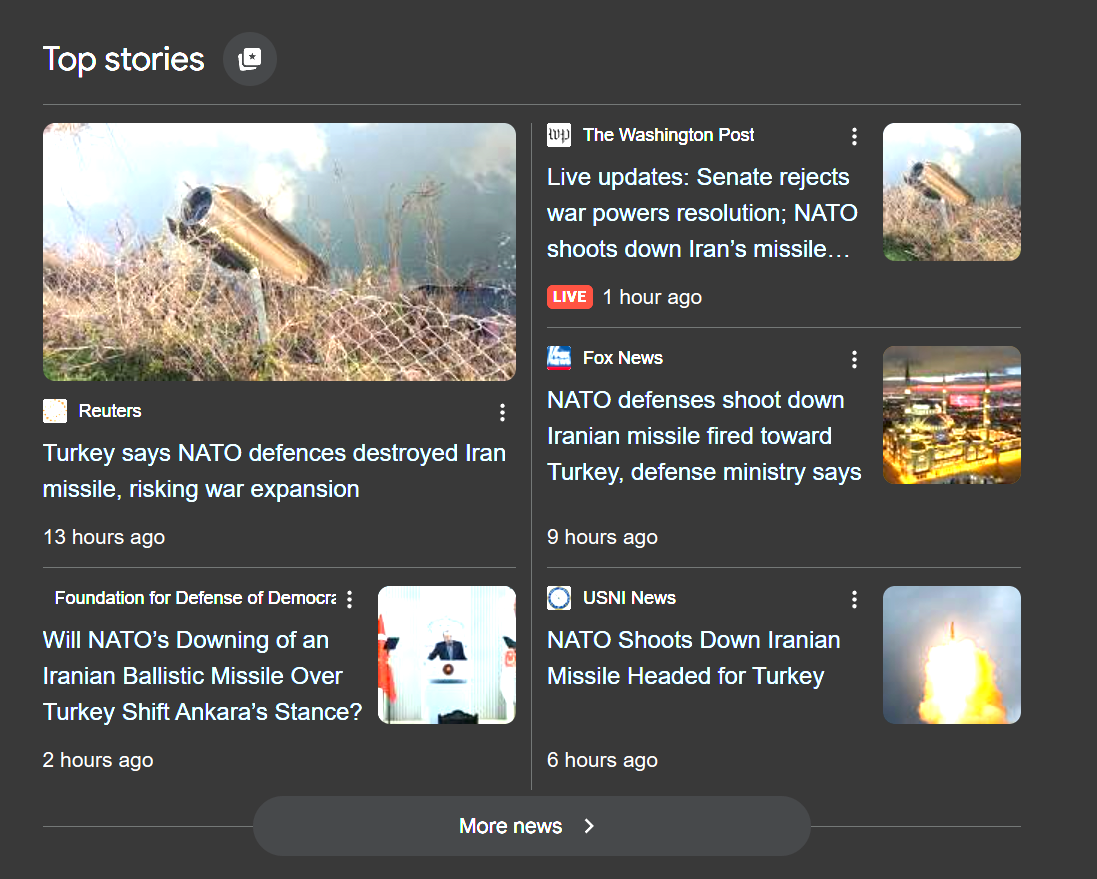Click 'Foundation for Defense of Democra' source name

(195, 598)
